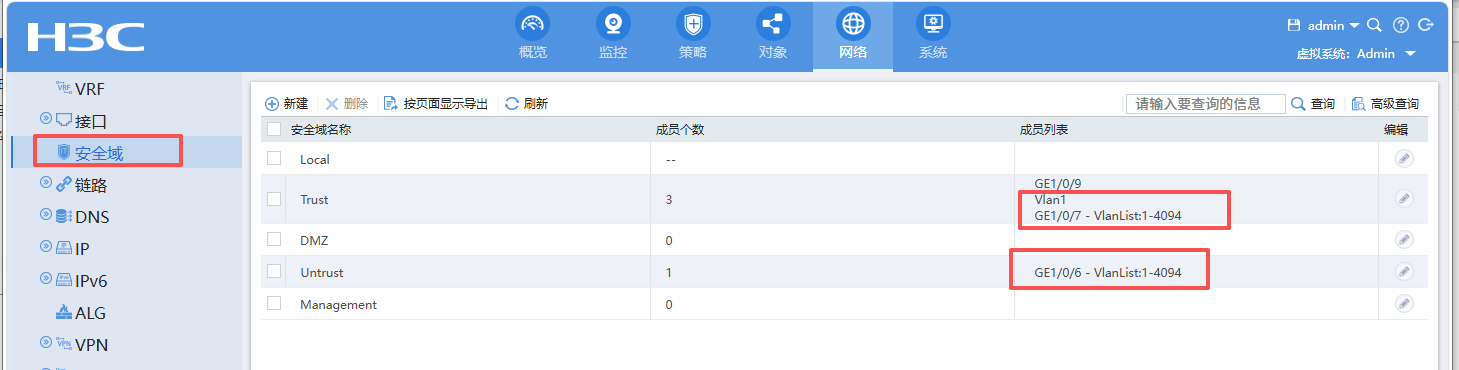Image resolution: width=1459 pixels, height=370 pixels.
Task: Open the admin user dropdown
Action: coord(1333,25)
